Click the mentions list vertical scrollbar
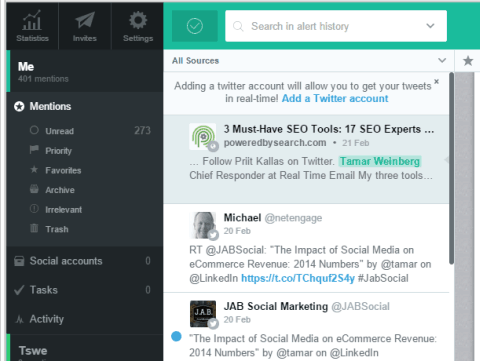The width and height of the screenshot is (480, 361). pyautogui.click(x=451, y=168)
